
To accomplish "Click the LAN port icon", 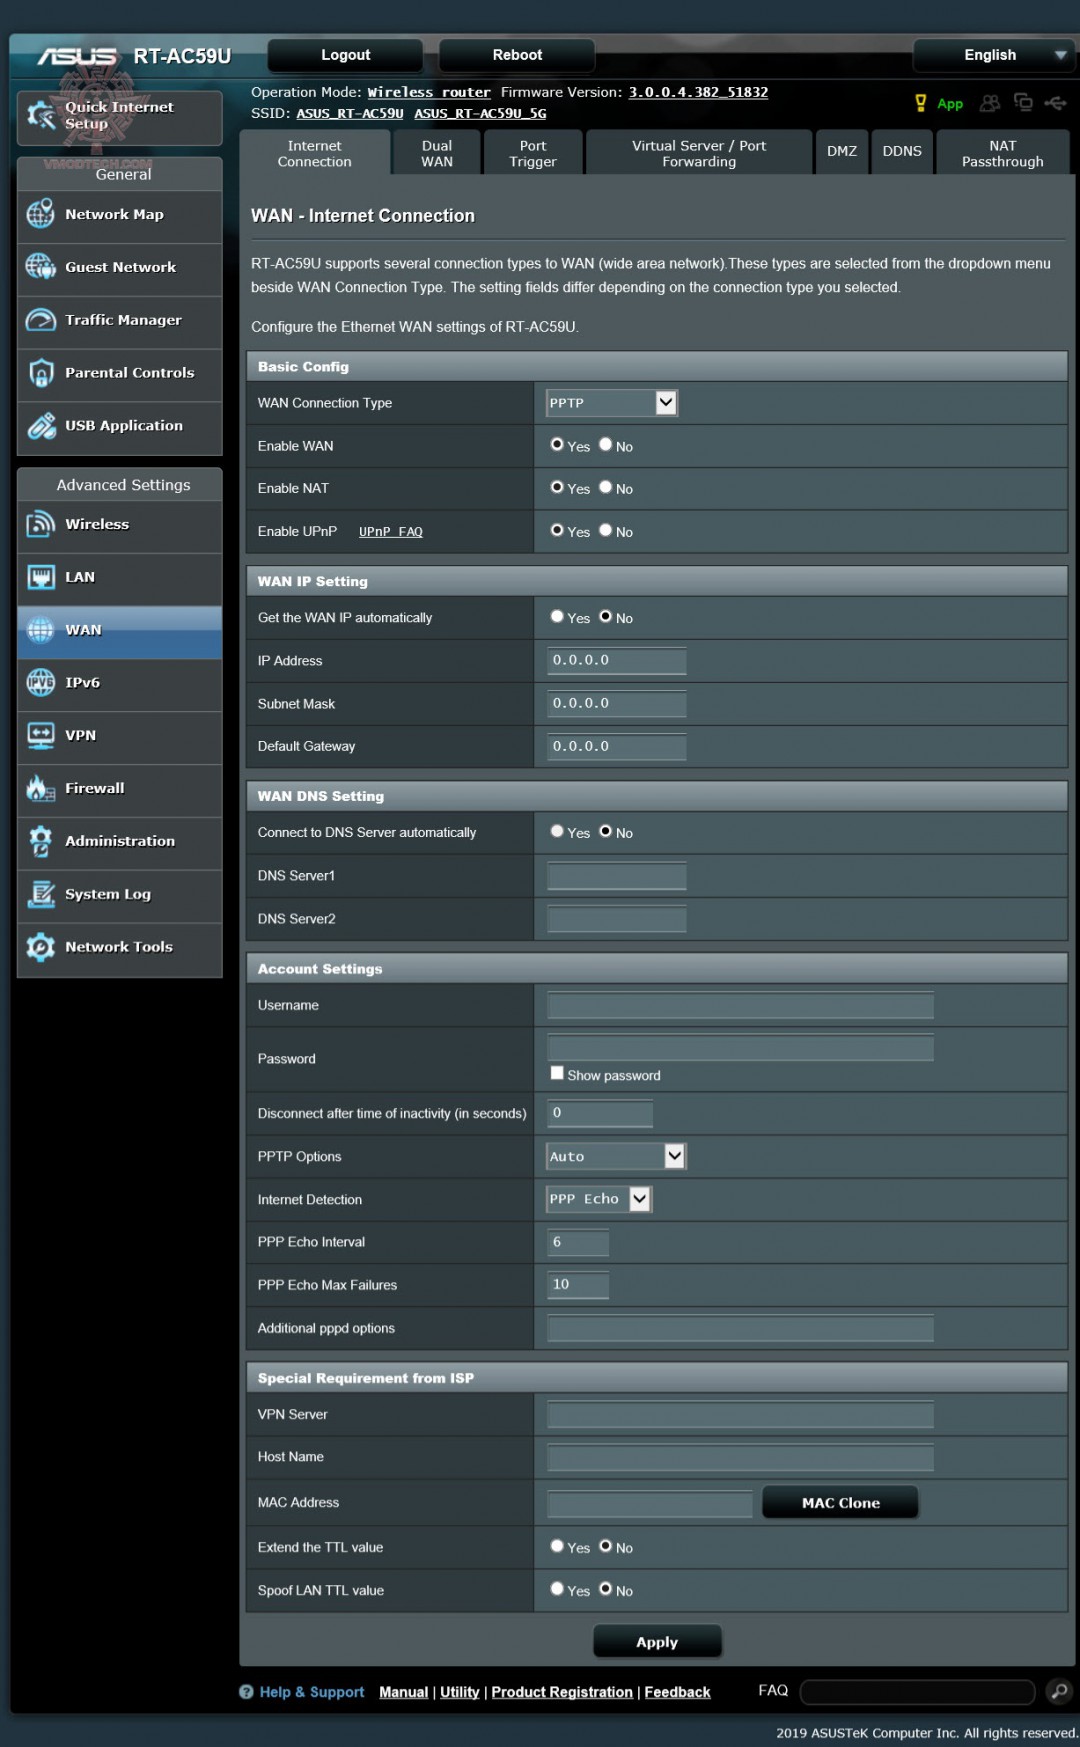I will (41, 577).
